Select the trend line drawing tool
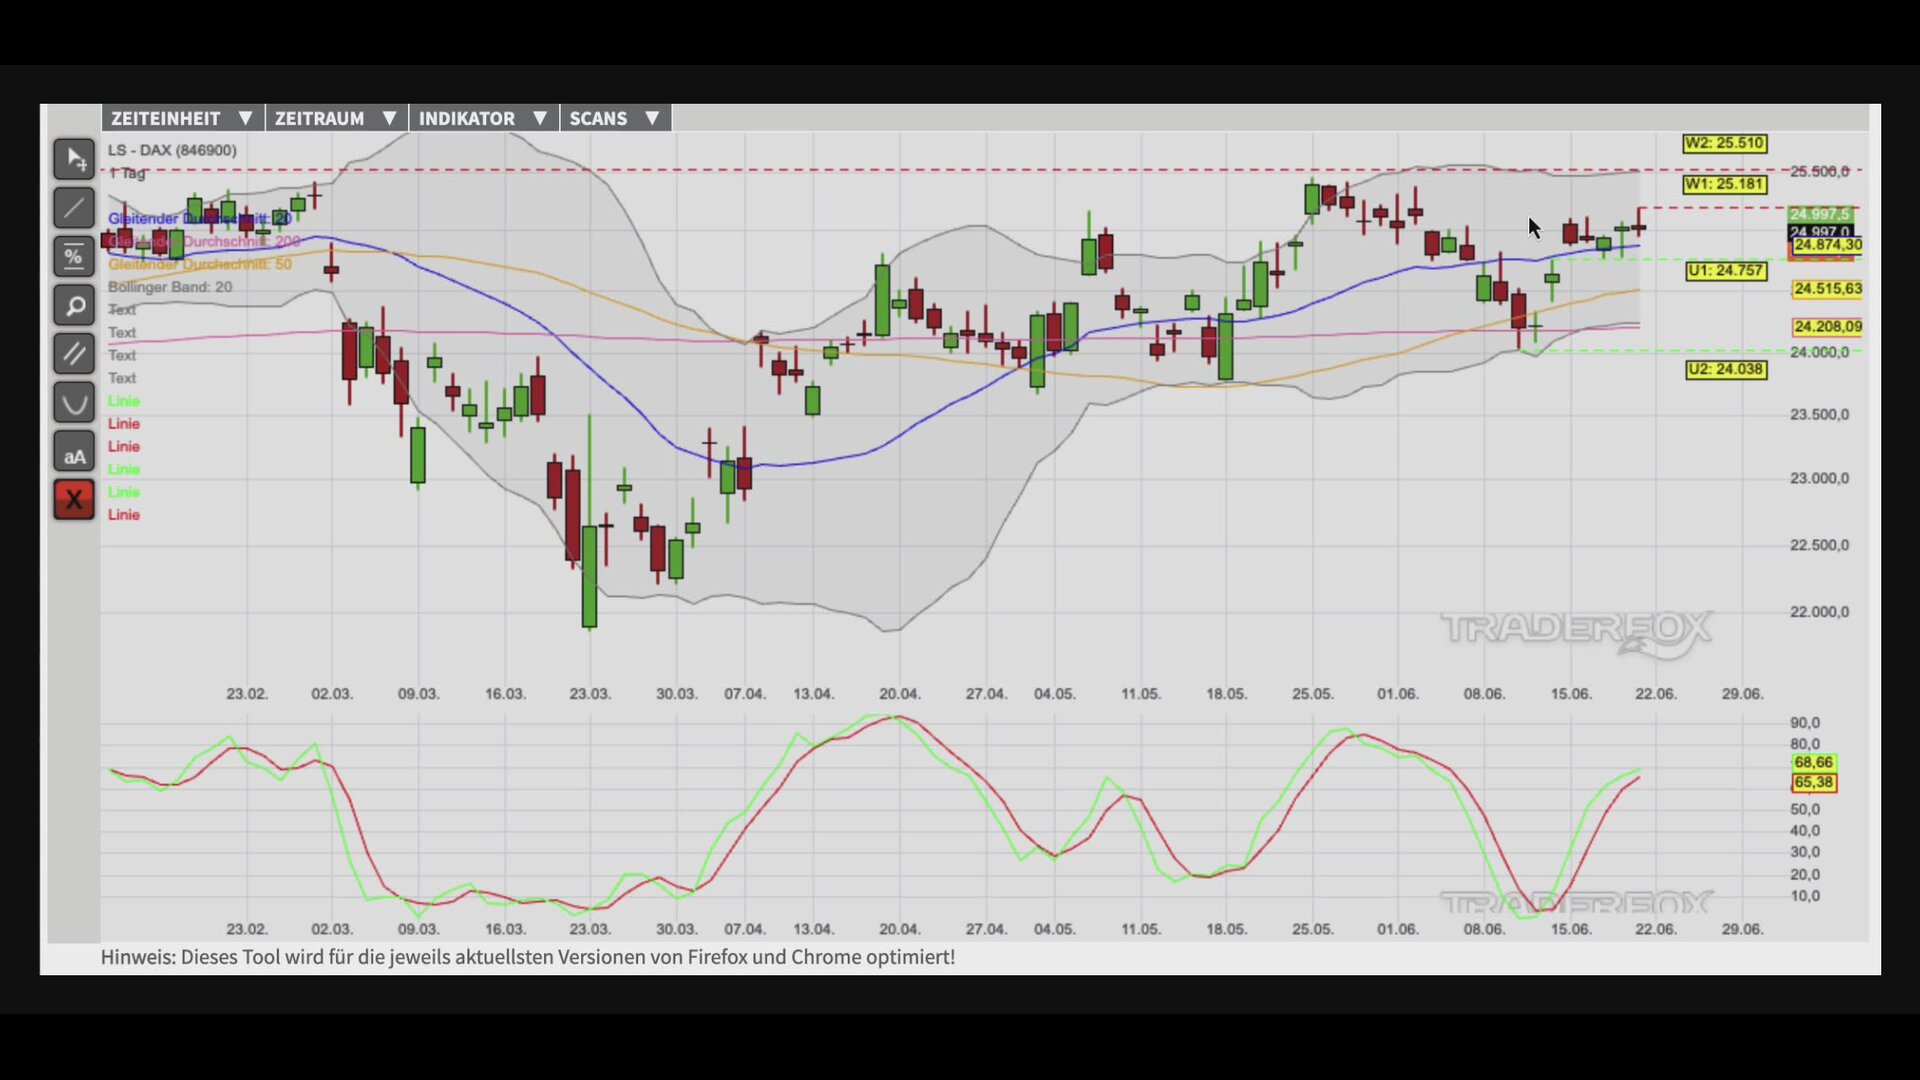Viewport: 1920px width, 1080px height. click(x=74, y=208)
